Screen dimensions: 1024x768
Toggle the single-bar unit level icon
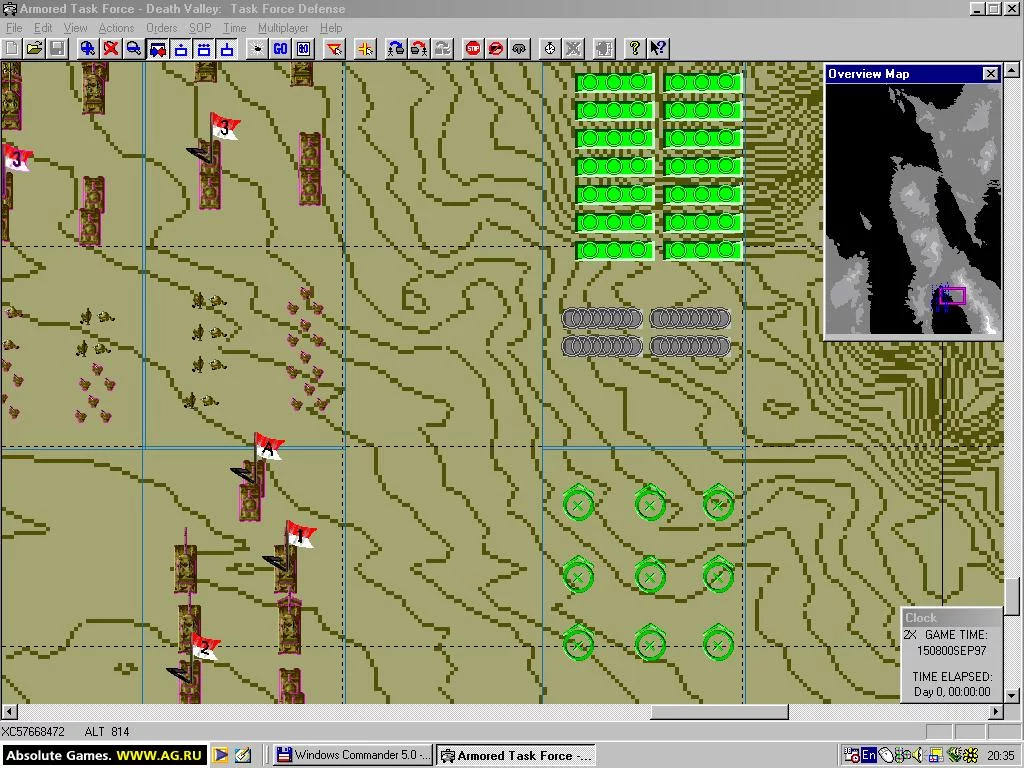(227, 48)
